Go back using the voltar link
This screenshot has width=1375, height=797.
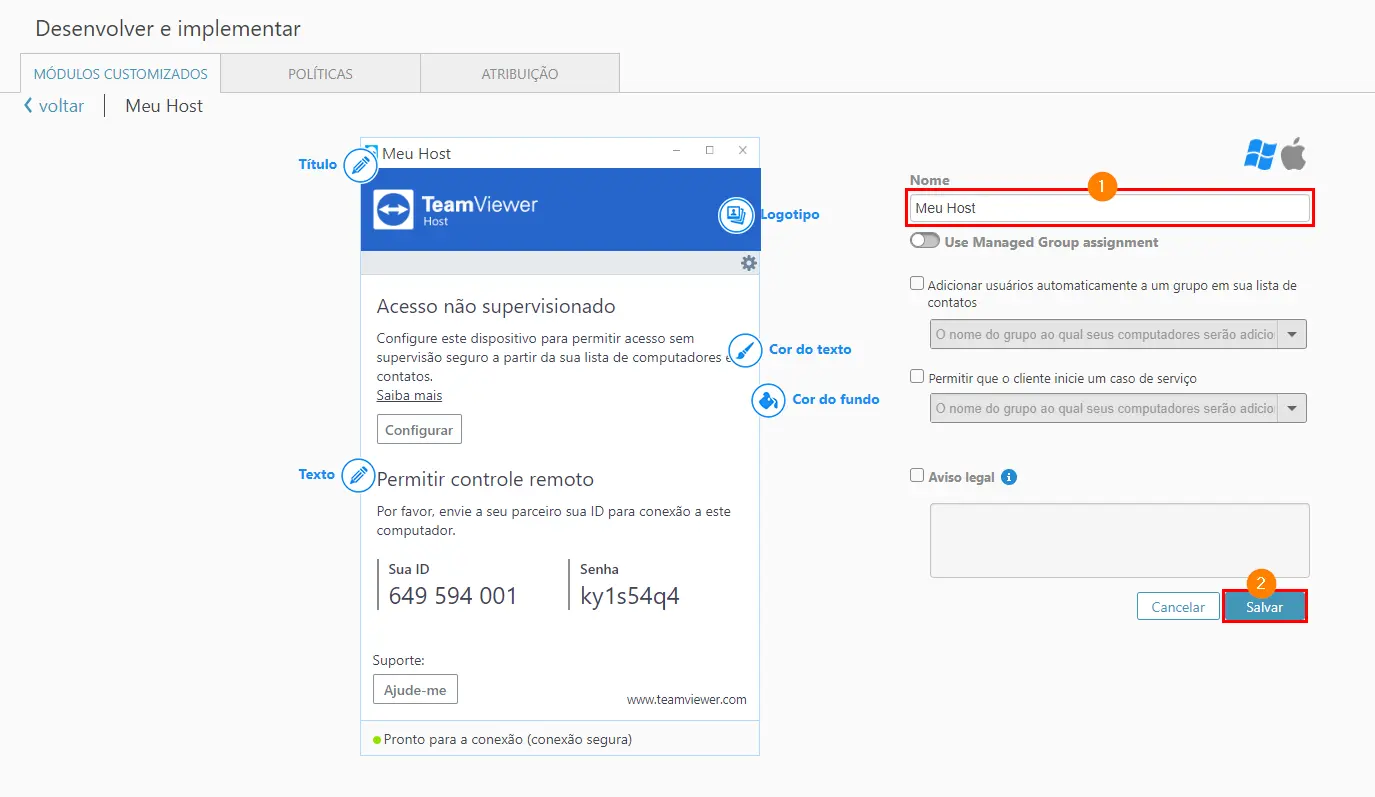(x=61, y=106)
